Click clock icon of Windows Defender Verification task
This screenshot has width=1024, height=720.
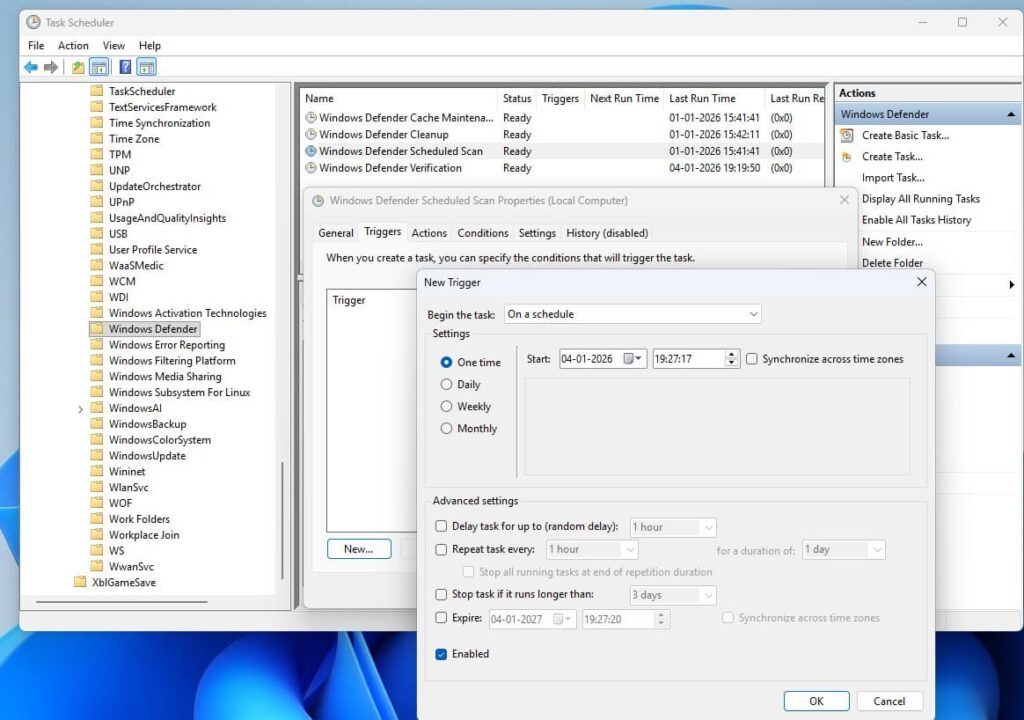point(311,168)
